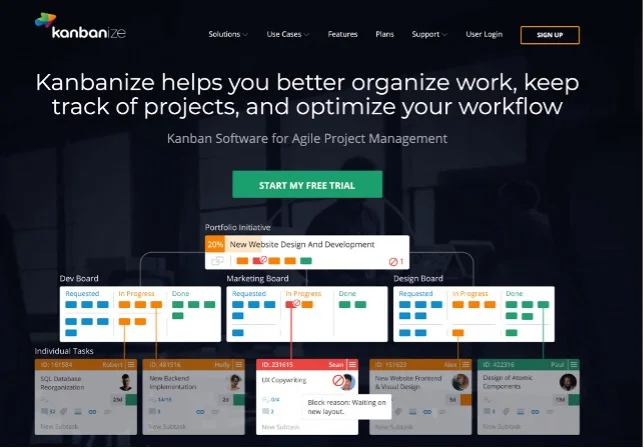Click attachment paperclip on Design of Atomic card
Screen dimensions: 644x448
coord(506,411)
